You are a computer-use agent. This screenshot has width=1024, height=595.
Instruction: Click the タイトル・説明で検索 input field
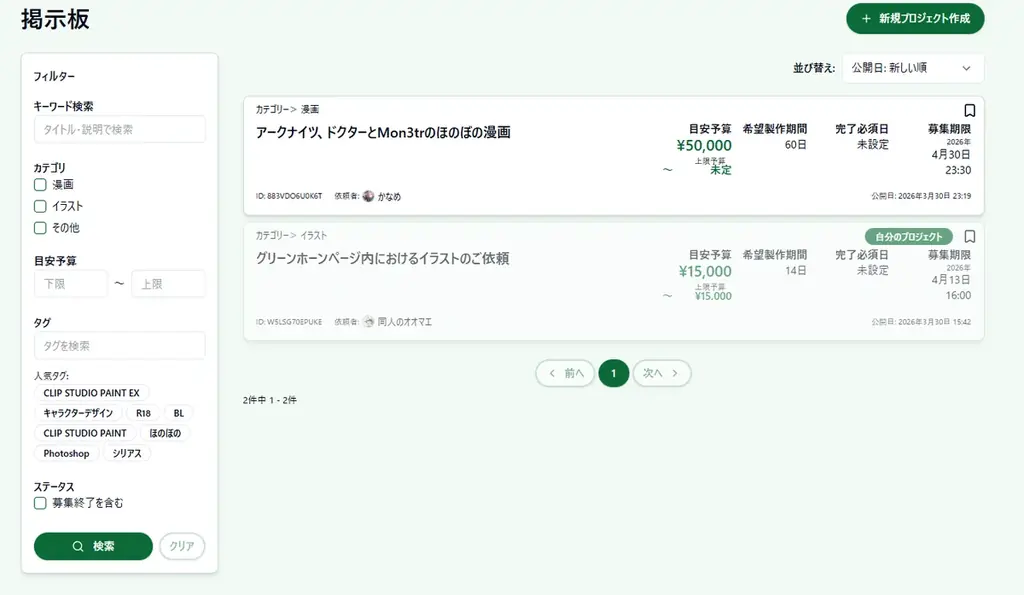coord(119,129)
